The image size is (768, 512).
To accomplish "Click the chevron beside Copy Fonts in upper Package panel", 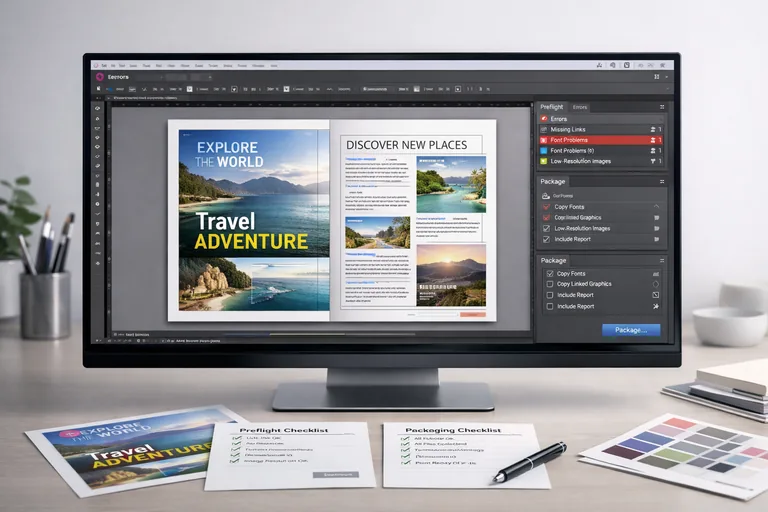I will (x=656, y=206).
